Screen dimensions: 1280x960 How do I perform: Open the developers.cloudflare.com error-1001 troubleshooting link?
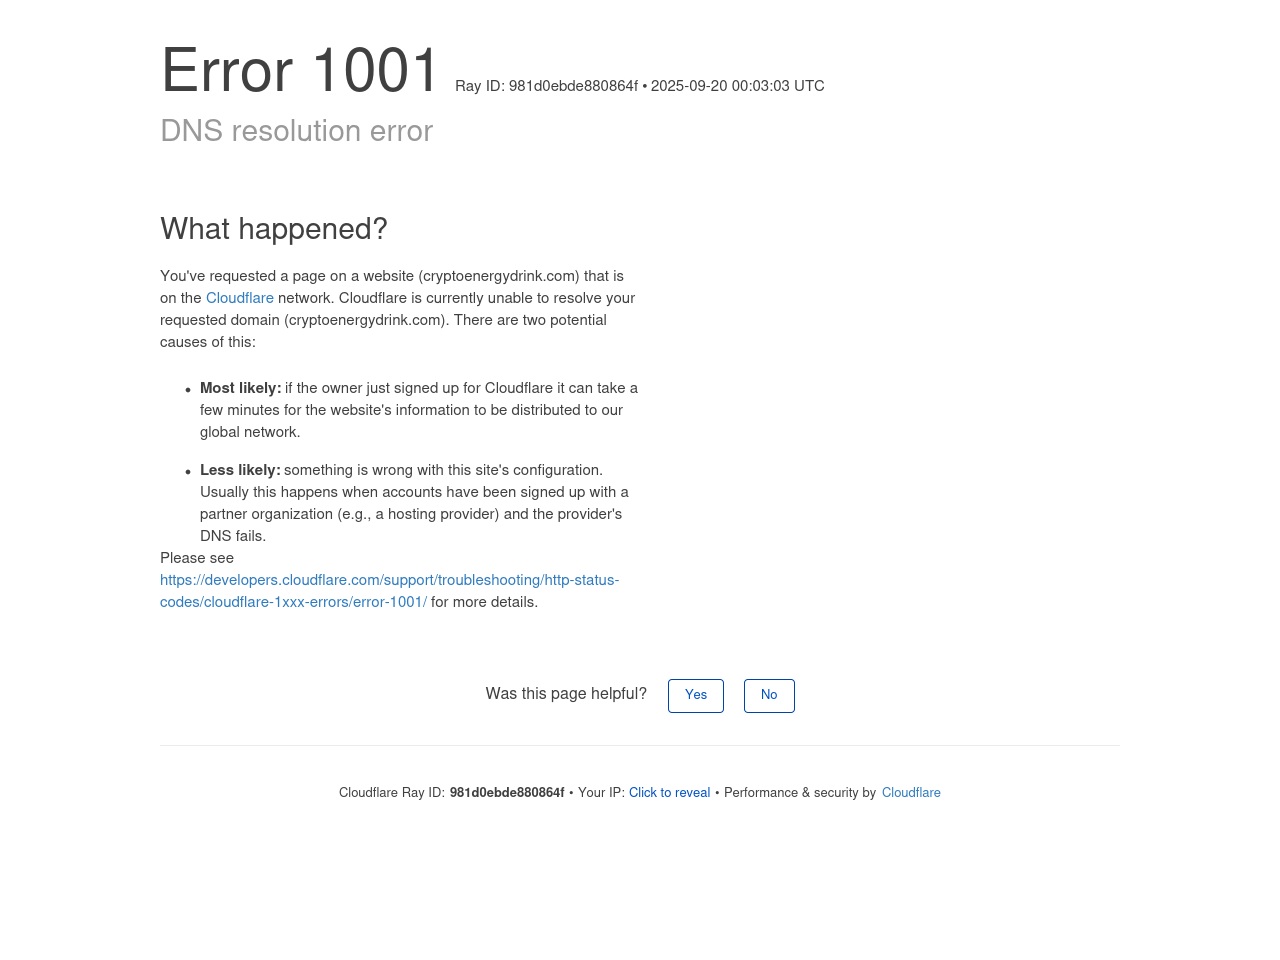tap(389, 592)
